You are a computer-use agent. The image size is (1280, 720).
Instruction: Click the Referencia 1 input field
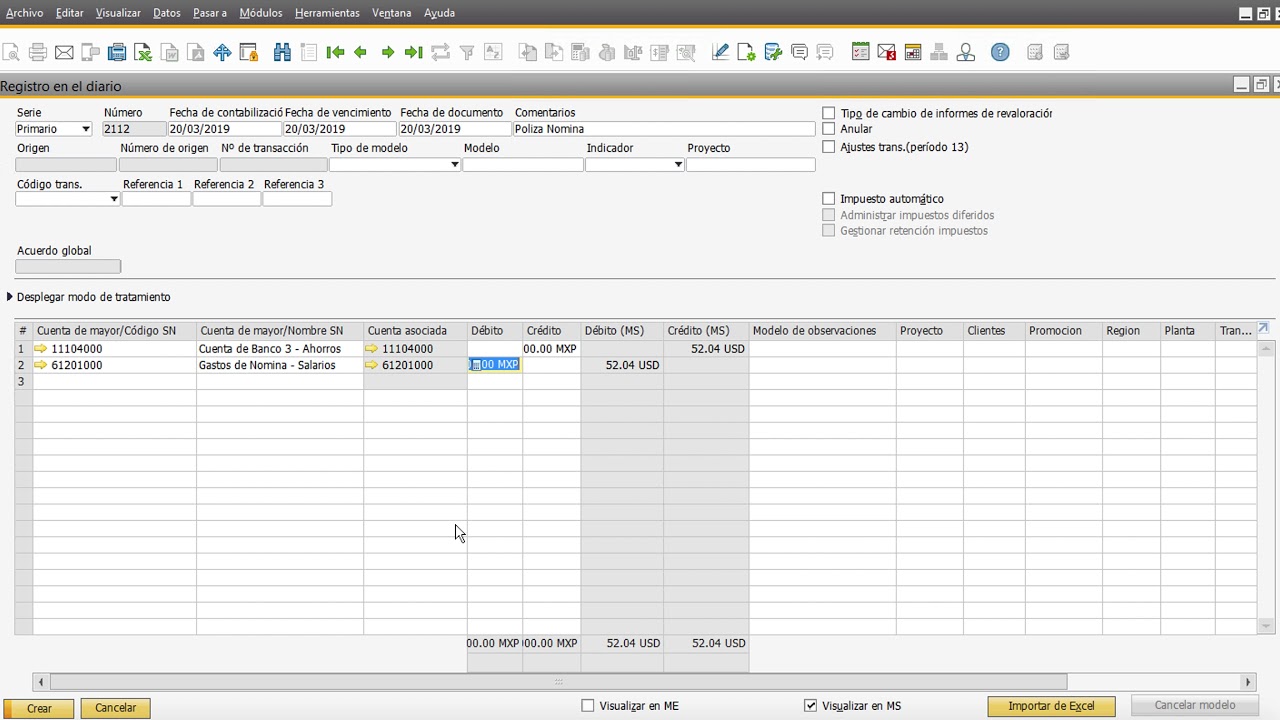point(156,199)
